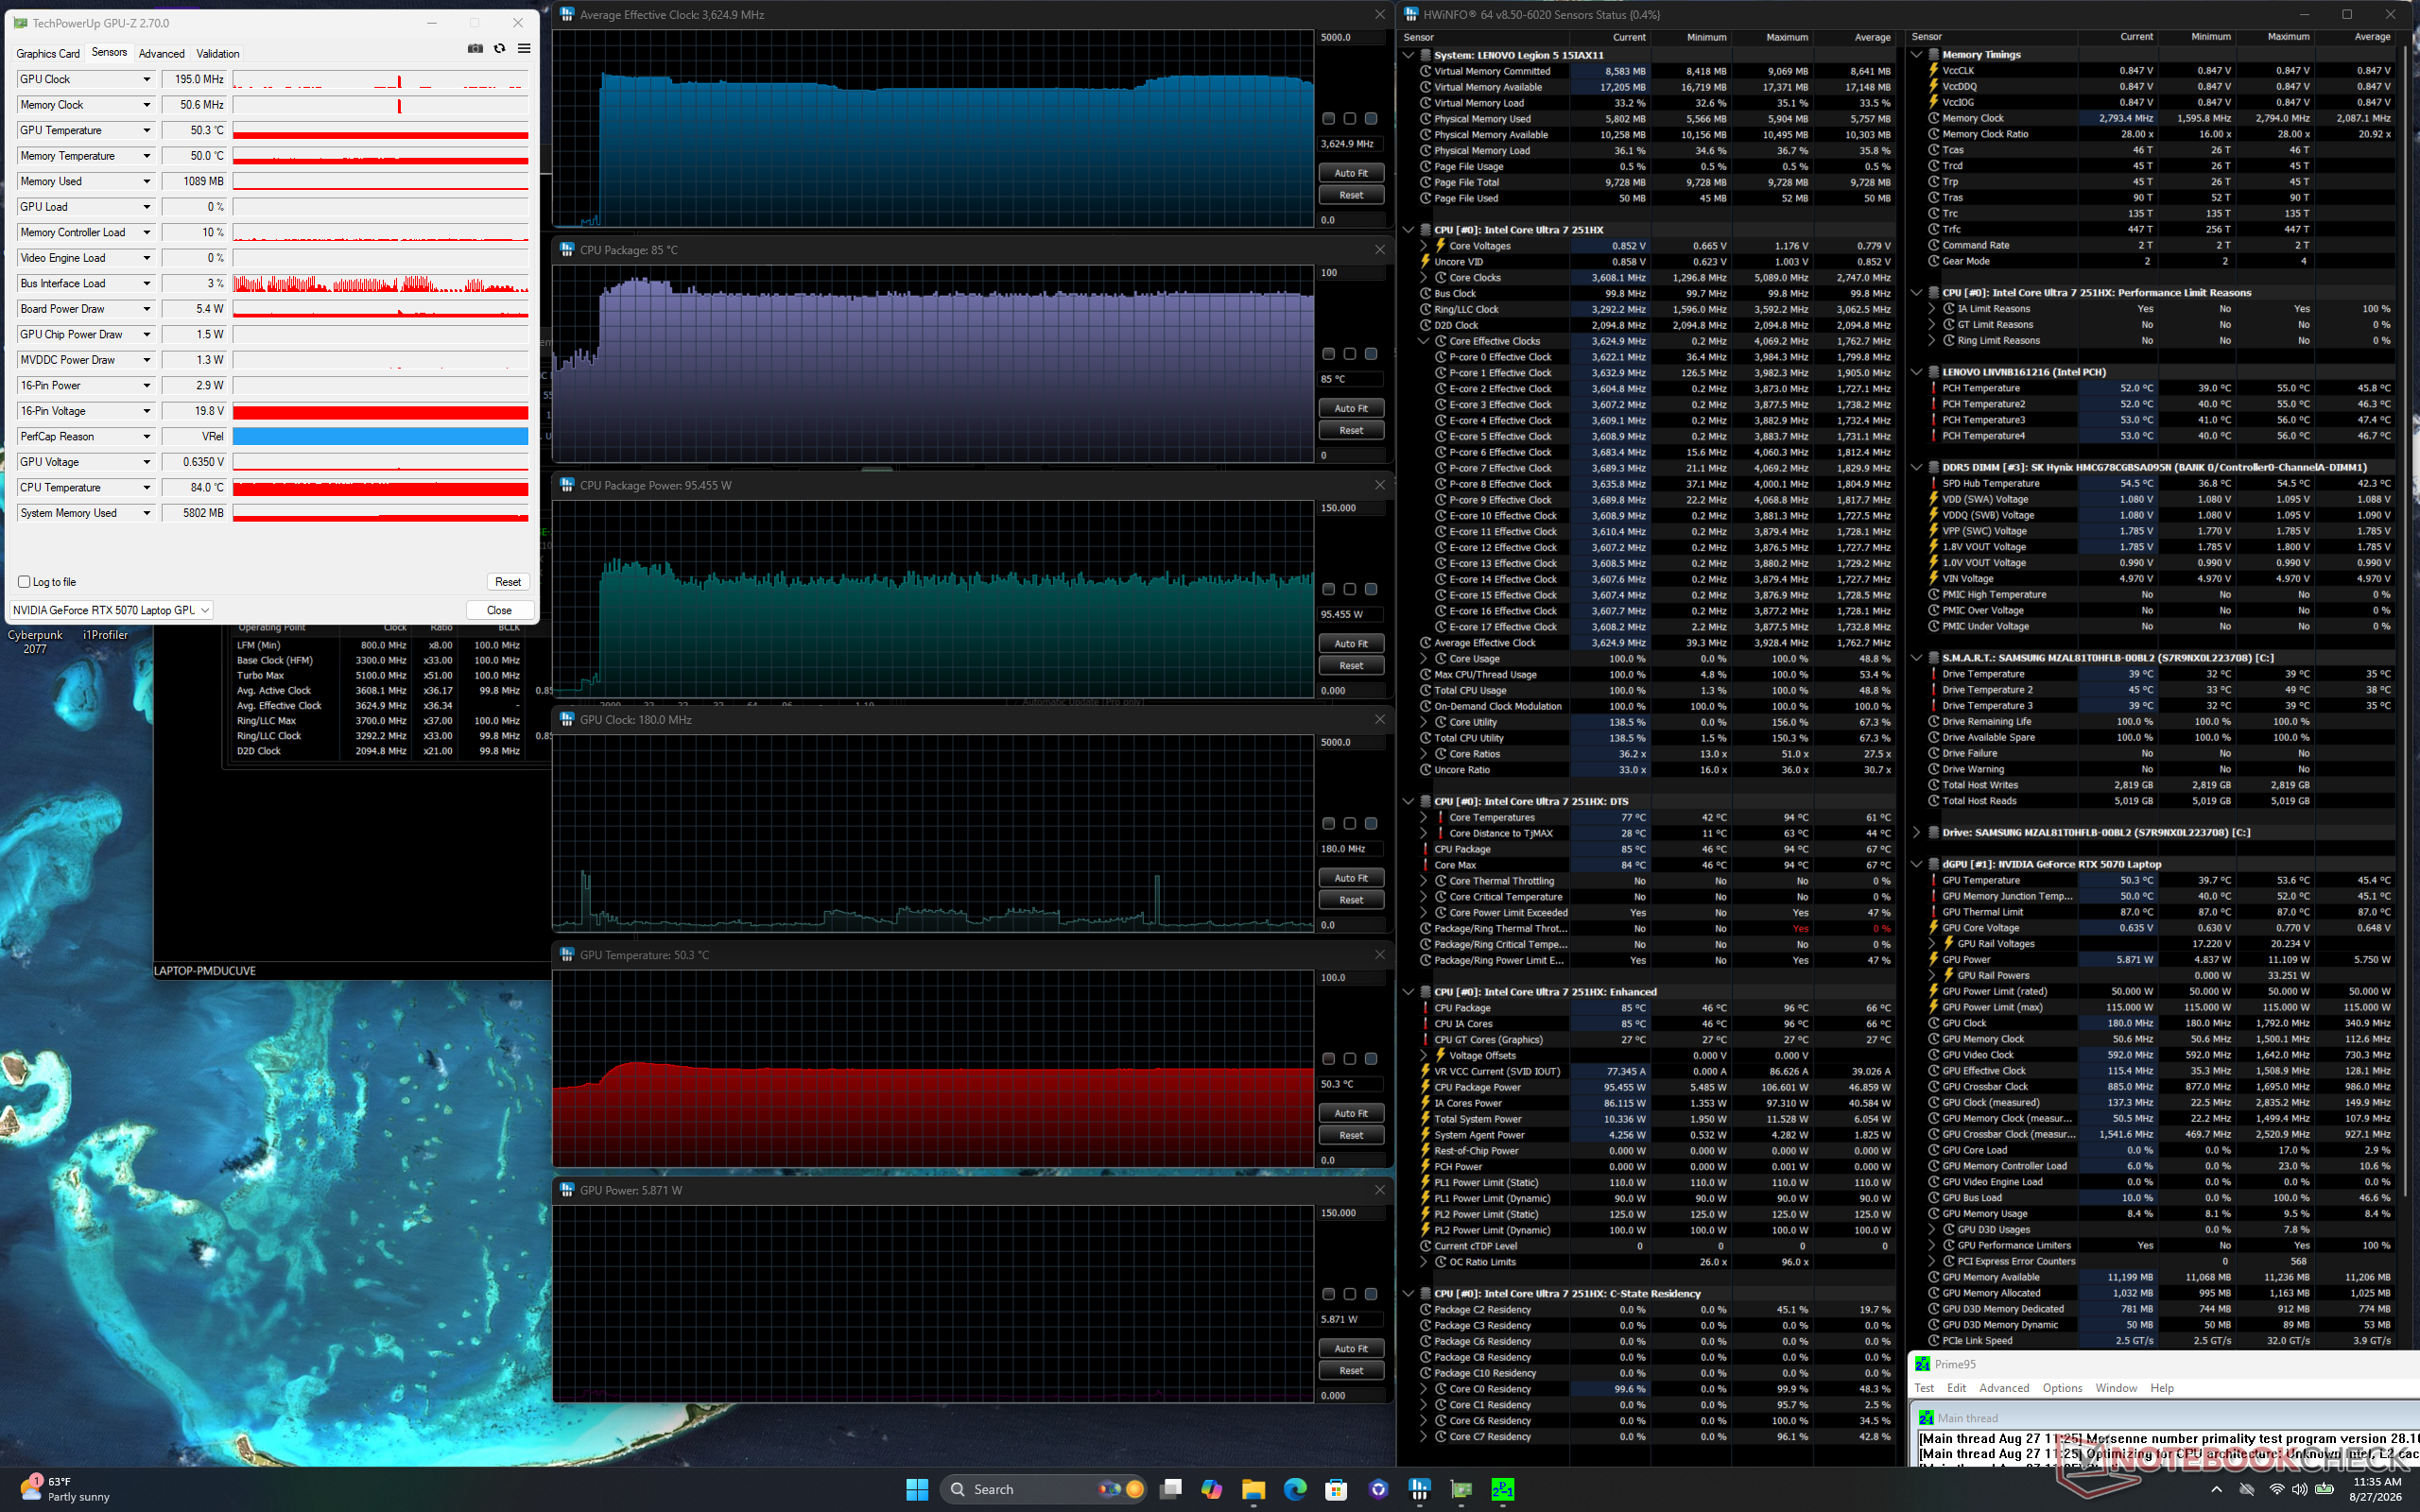The width and height of the screenshot is (2420, 1512).
Task: Open the Prime95 Edit menu
Action: [1957, 1388]
